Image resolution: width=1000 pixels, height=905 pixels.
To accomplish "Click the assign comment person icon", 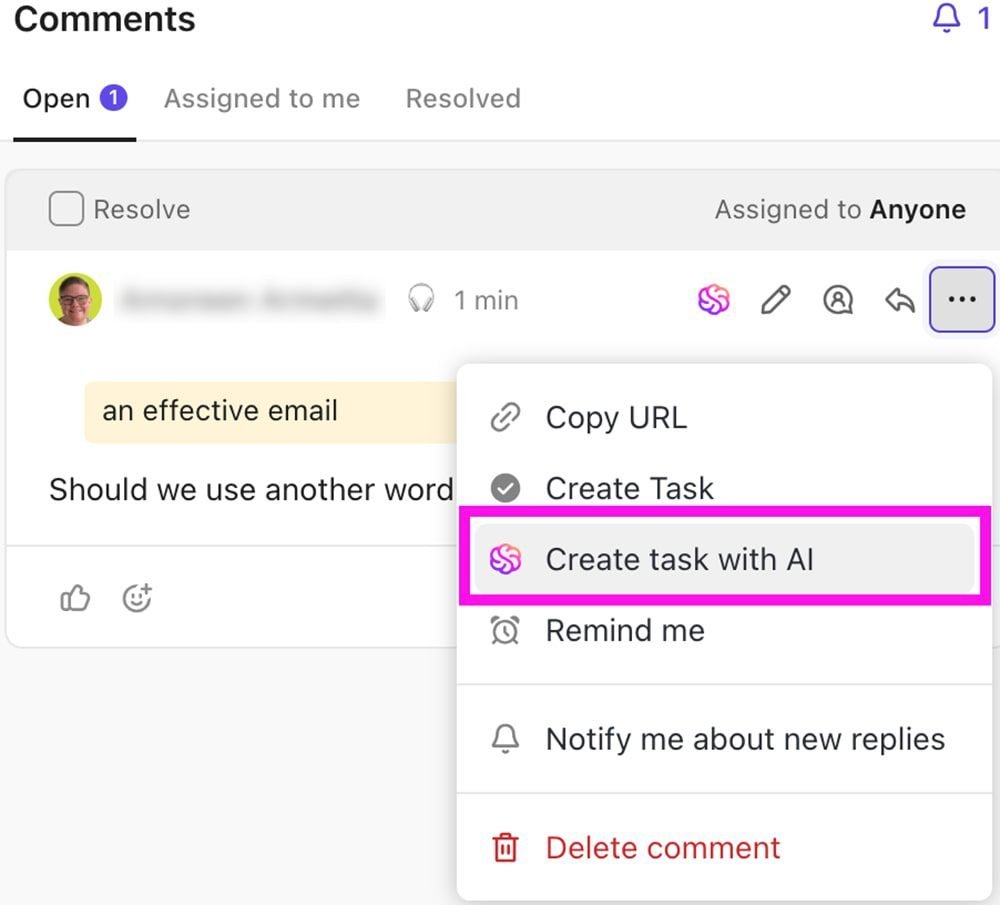I will point(837,300).
